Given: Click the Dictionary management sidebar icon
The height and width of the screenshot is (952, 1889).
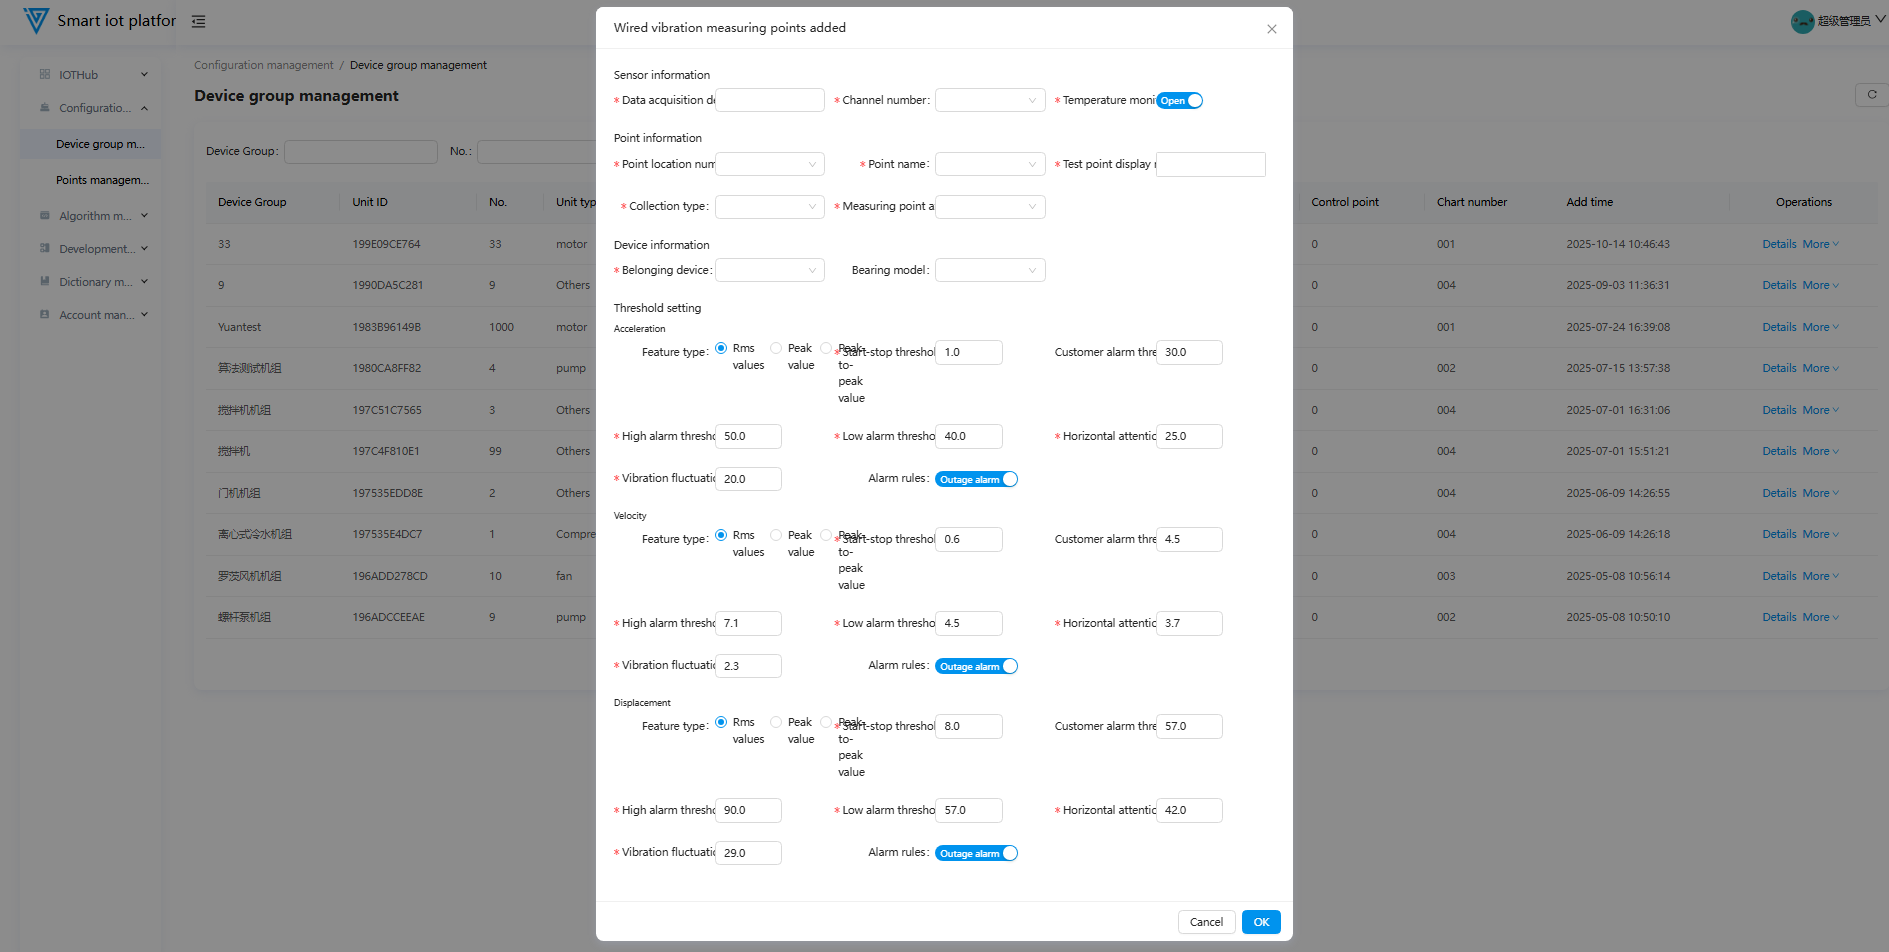Looking at the screenshot, I should [45, 282].
